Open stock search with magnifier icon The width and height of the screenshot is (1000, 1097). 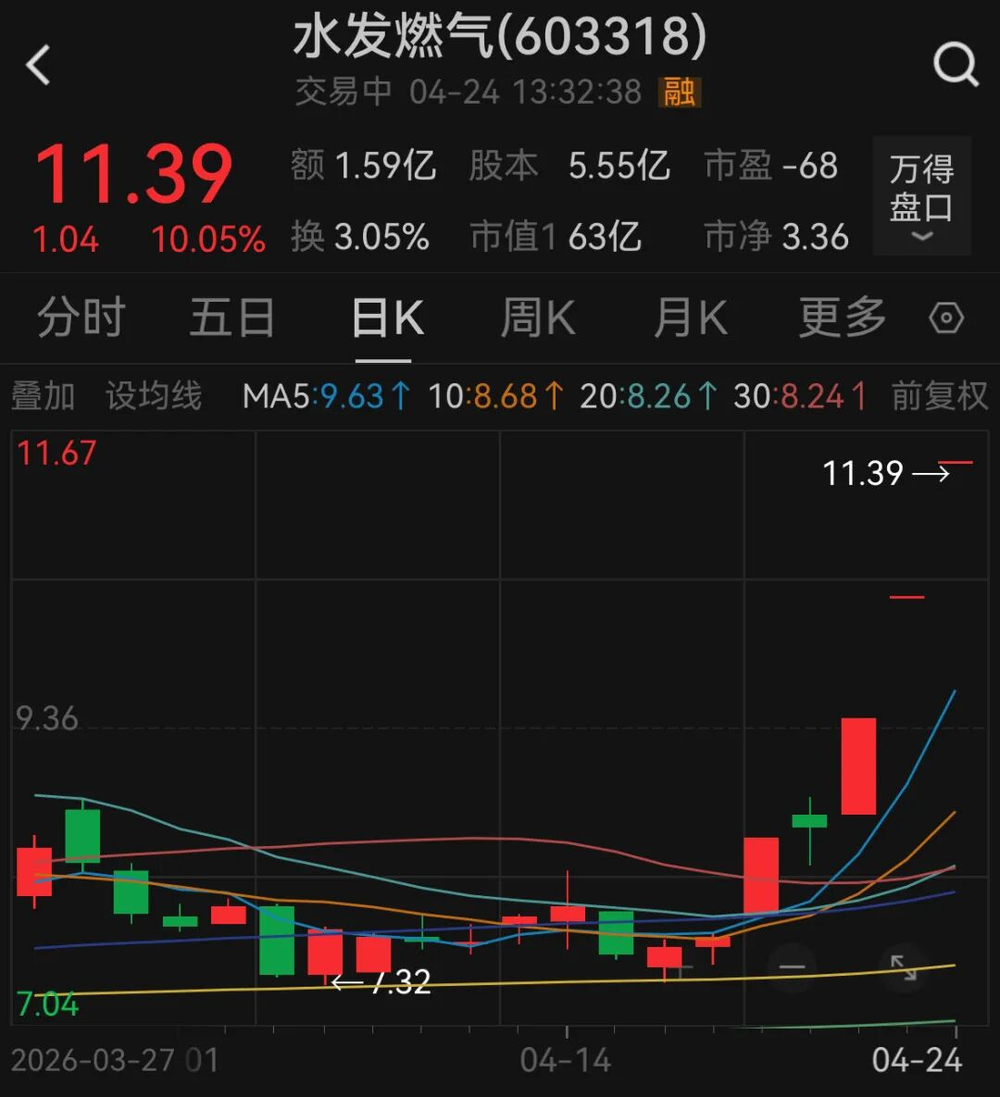pyautogui.click(x=955, y=66)
